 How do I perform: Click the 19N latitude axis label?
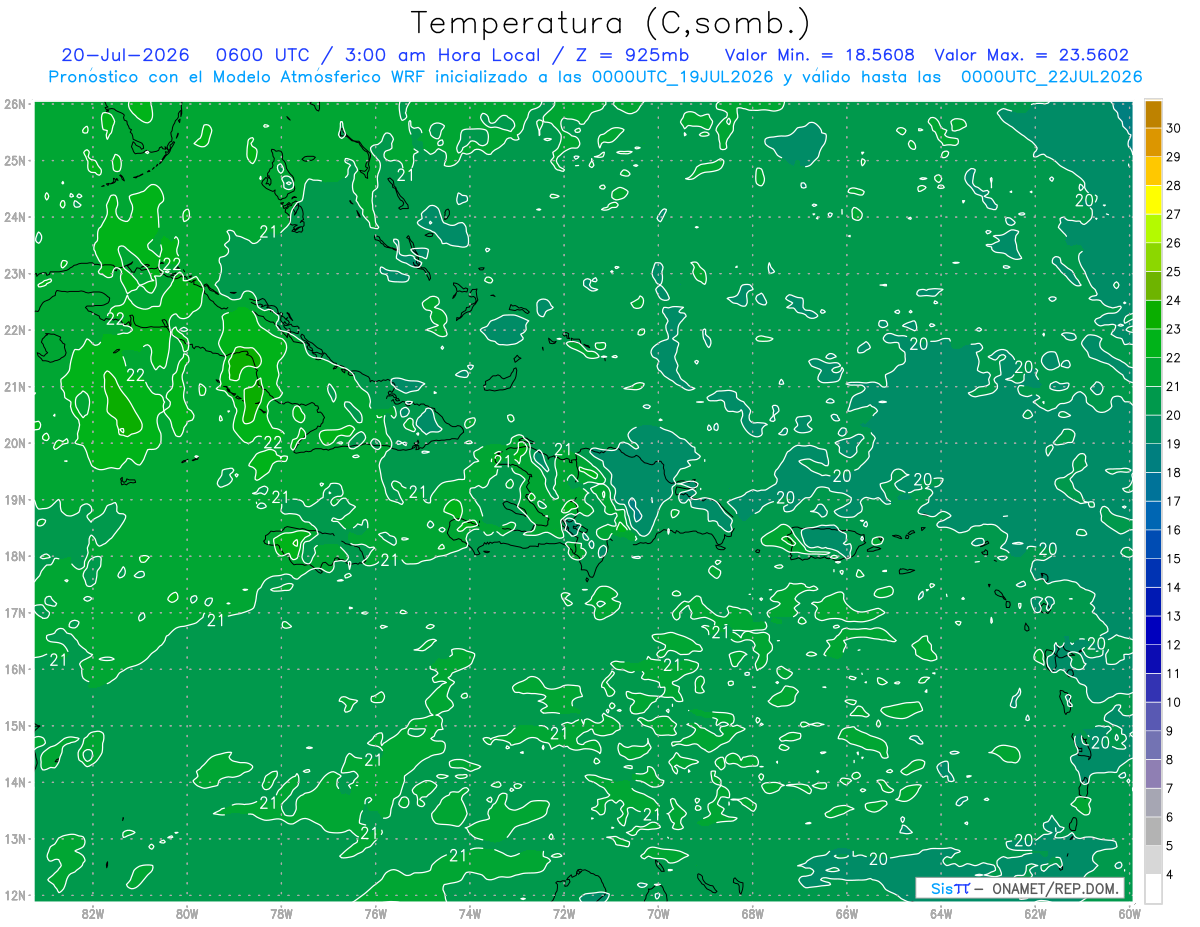click(15, 499)
